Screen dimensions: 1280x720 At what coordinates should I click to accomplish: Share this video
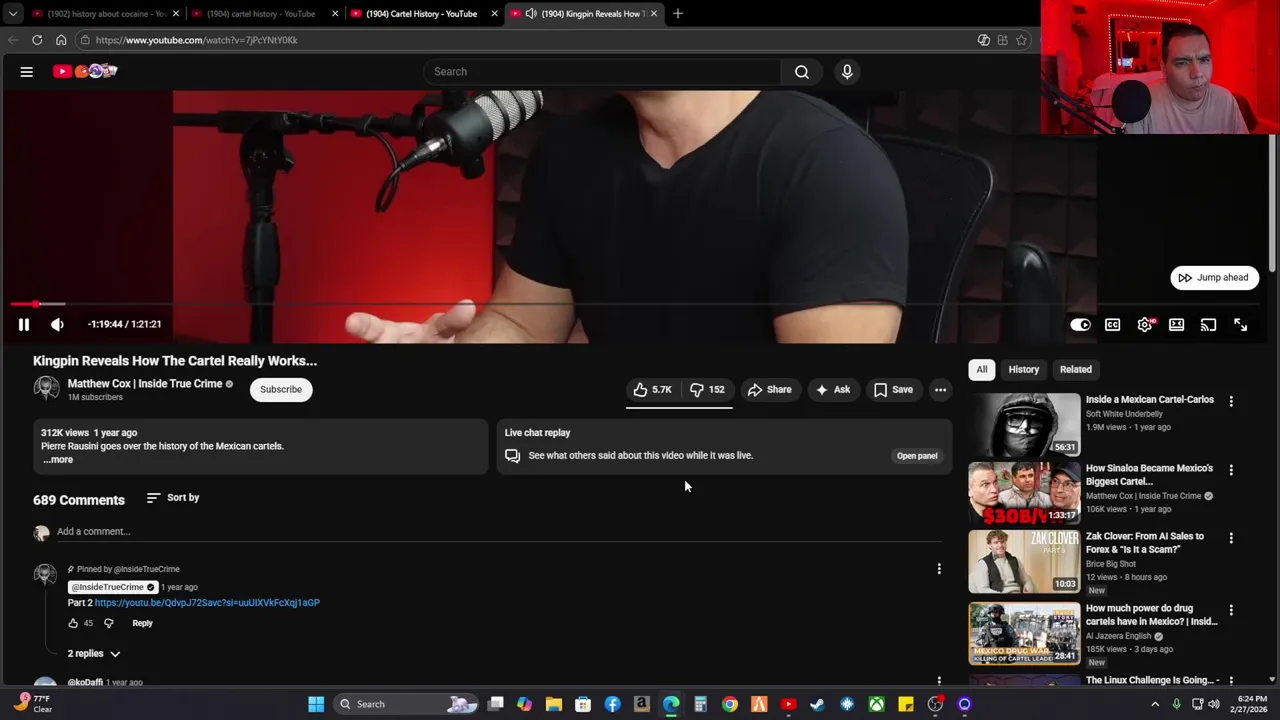pos(769,389)
